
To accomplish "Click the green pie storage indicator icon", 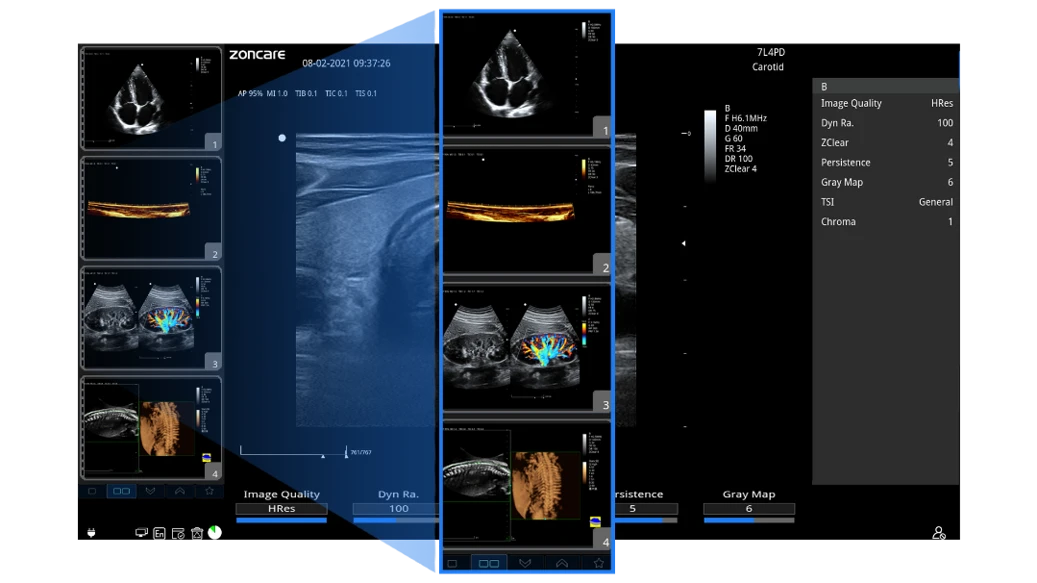I will 215,532.
